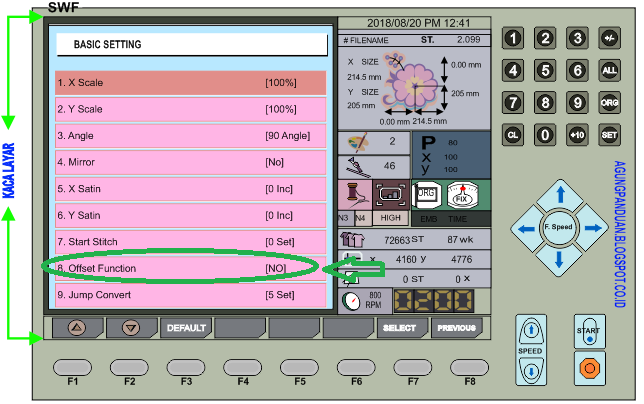Tap the F8 function key
The width and height of the screenshot is (644, 404).
click(x=469, y=367)
